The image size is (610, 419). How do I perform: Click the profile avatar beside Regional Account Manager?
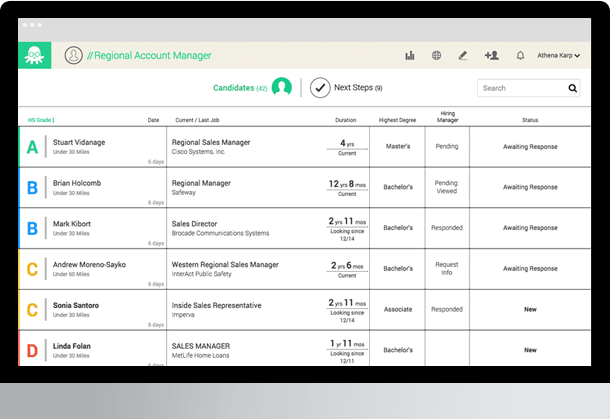click(x=73, y=56)
